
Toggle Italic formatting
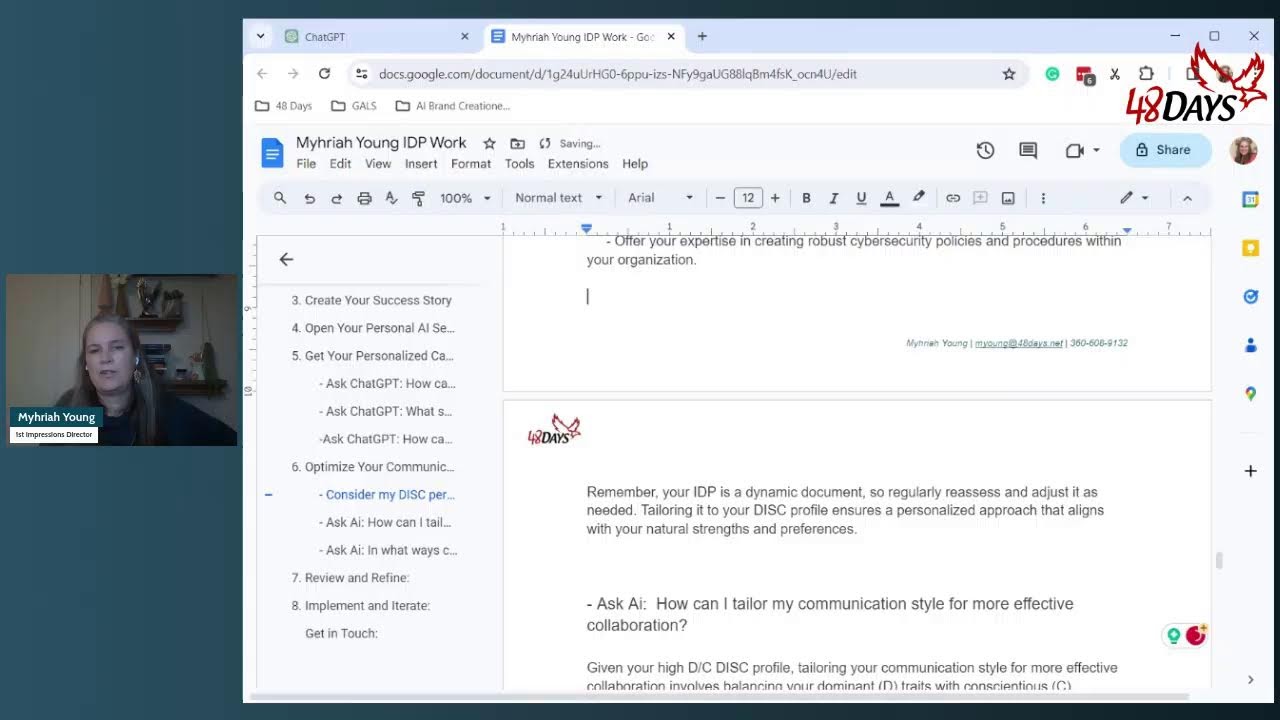833,198
